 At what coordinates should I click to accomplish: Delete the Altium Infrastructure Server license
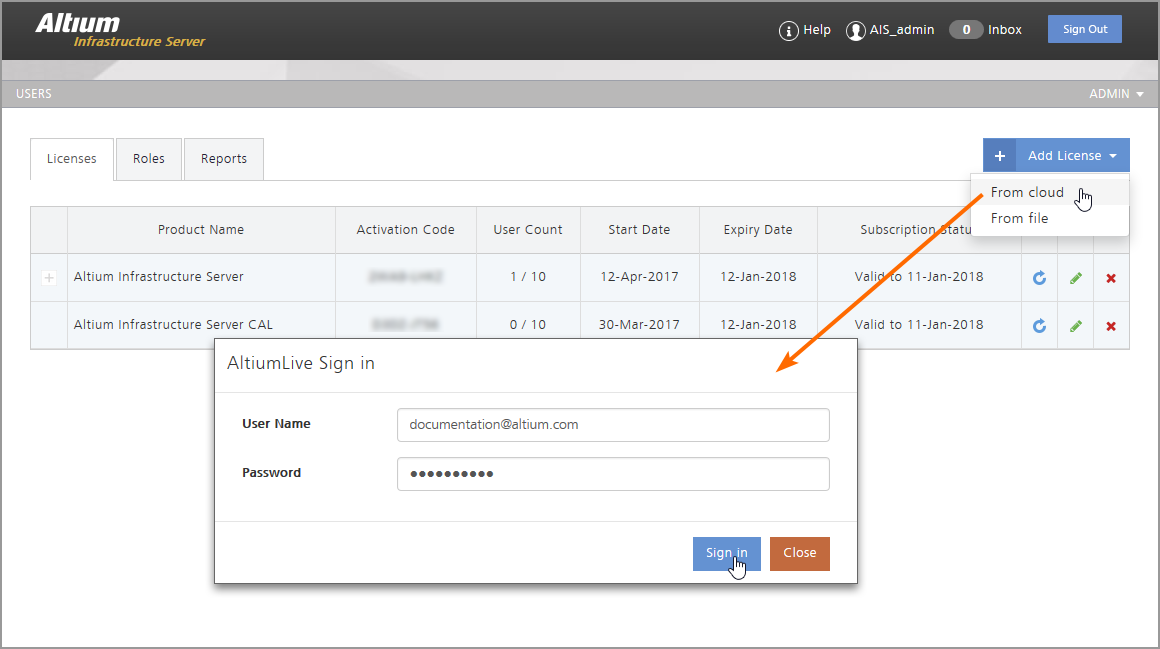(x=1111, y=278)
